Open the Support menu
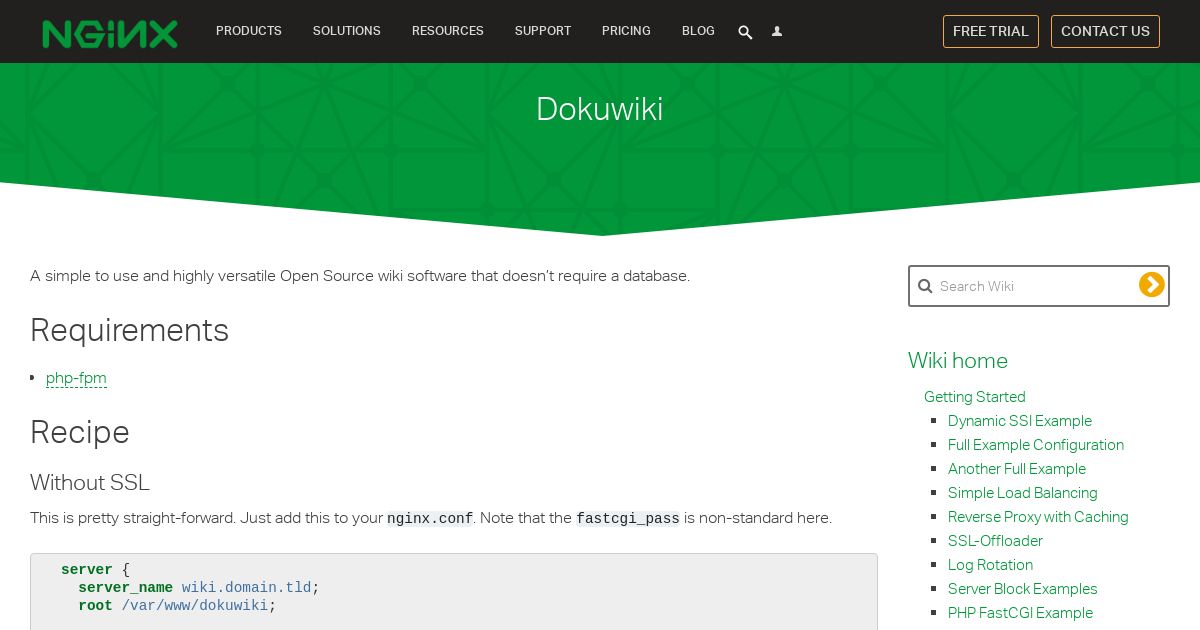This screenshot has height=630, width=1200. [543, 31]
